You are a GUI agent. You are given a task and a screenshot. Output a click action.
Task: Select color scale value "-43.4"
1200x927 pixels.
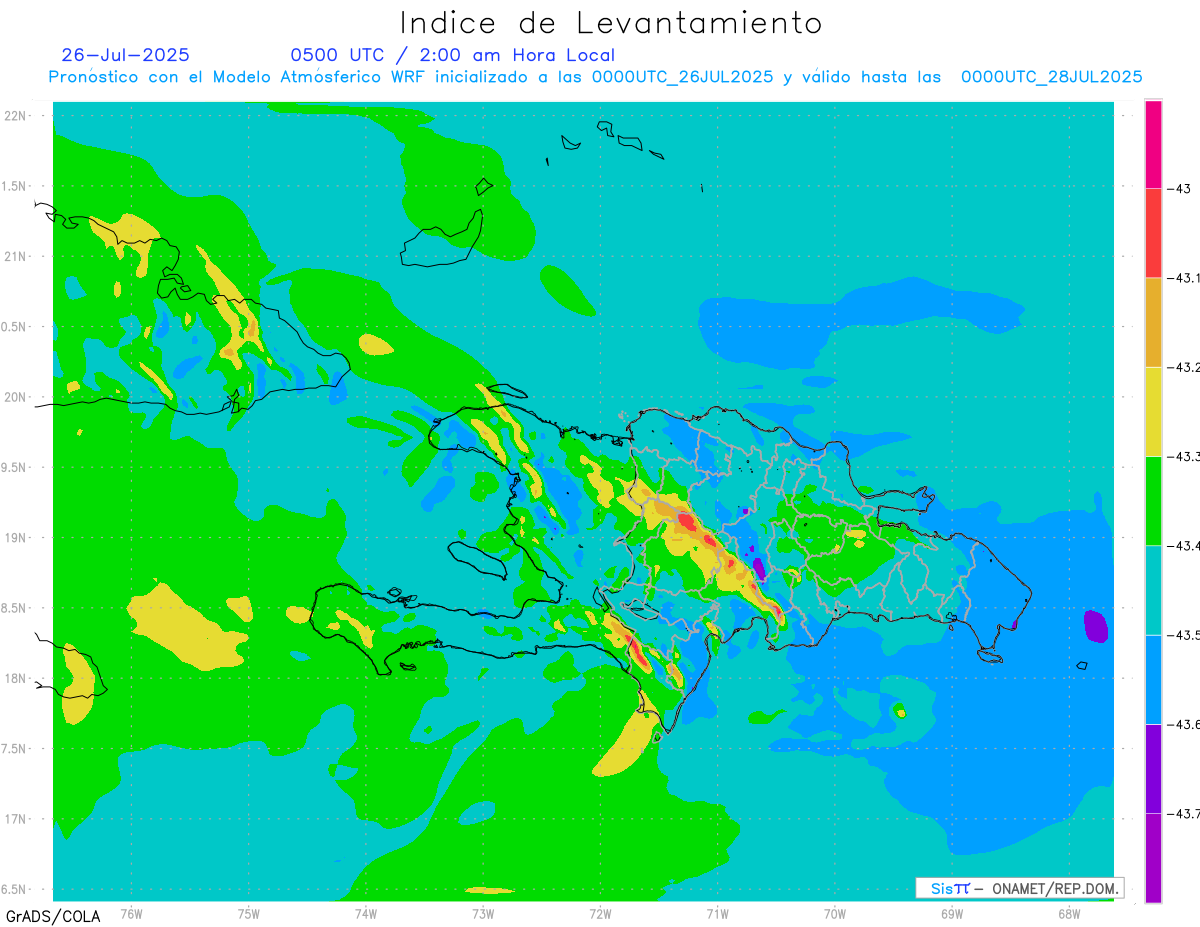point(1185,545)
